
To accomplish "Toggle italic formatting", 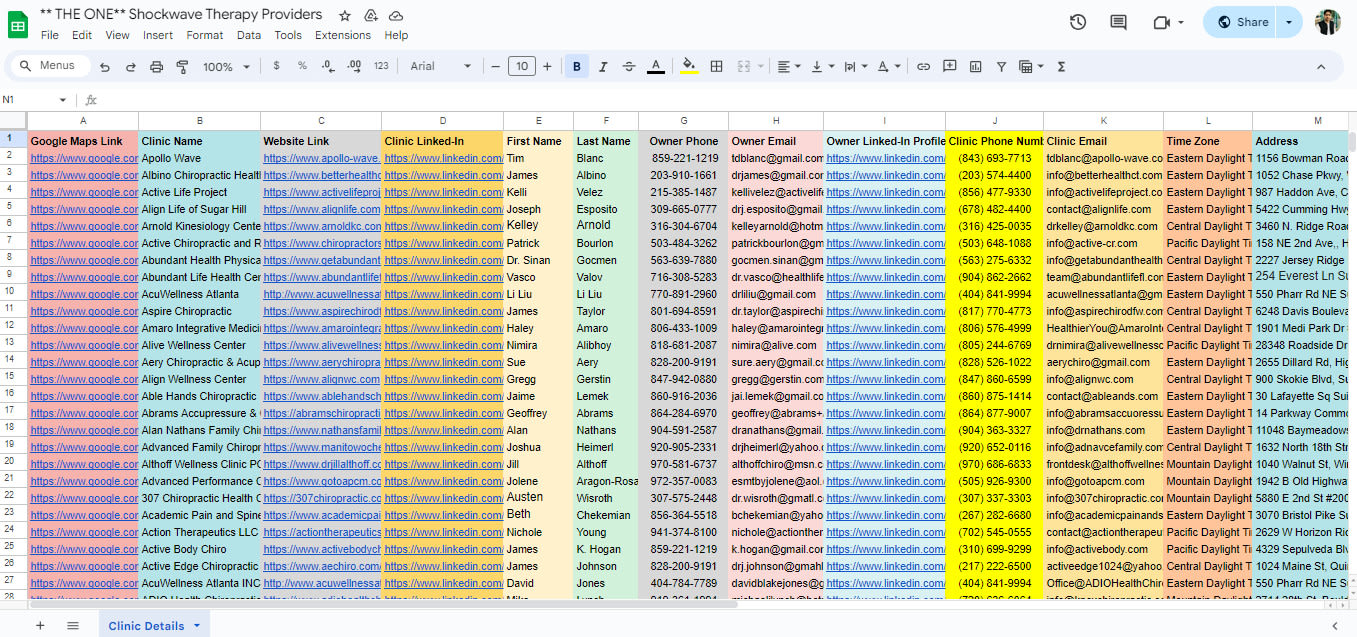I will [x=603, y=67].
